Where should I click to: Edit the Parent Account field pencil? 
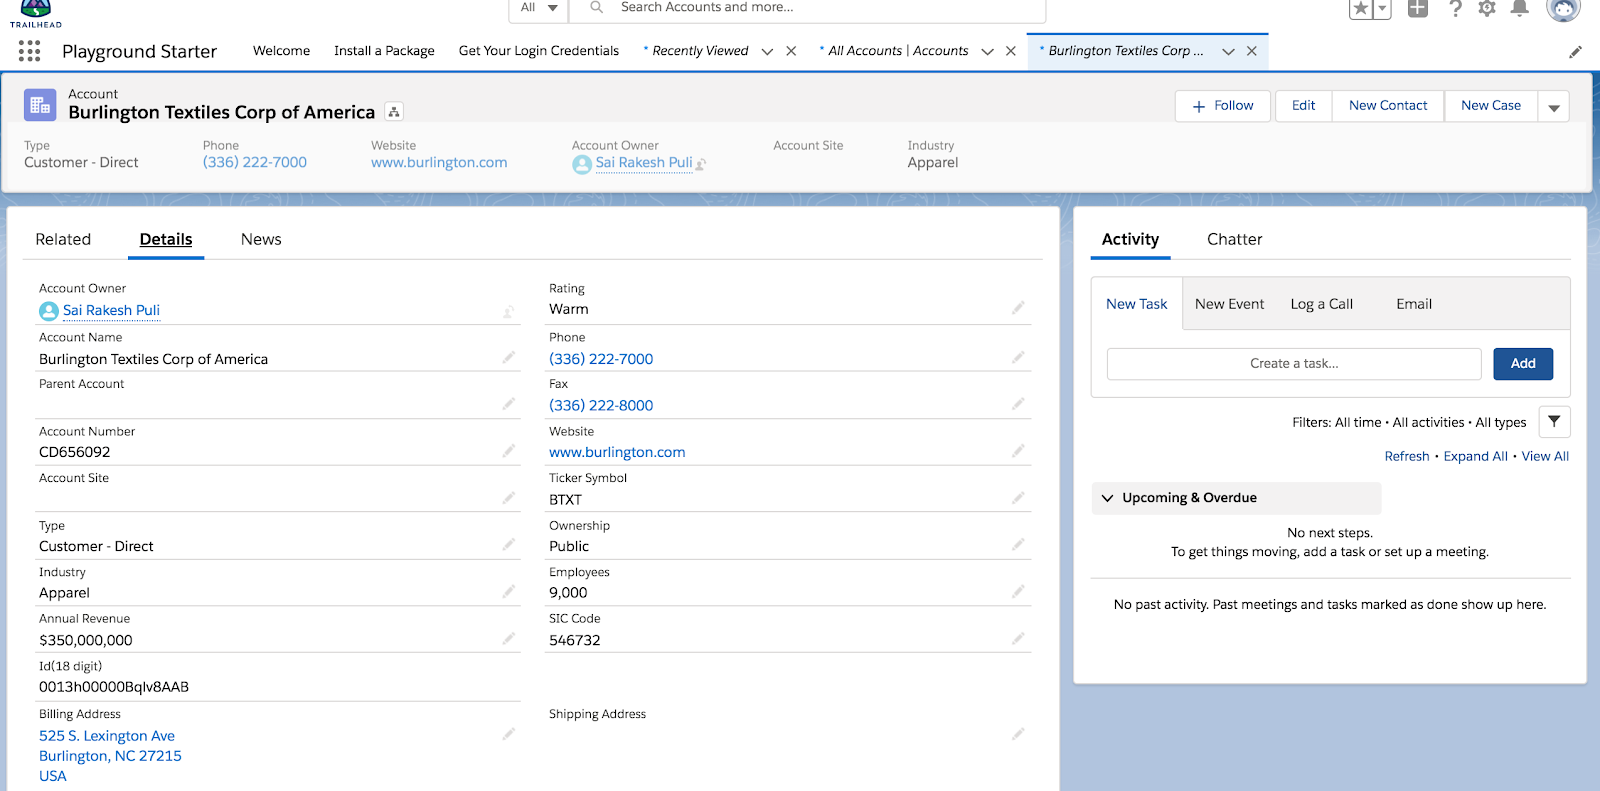[x=509, y=404]
